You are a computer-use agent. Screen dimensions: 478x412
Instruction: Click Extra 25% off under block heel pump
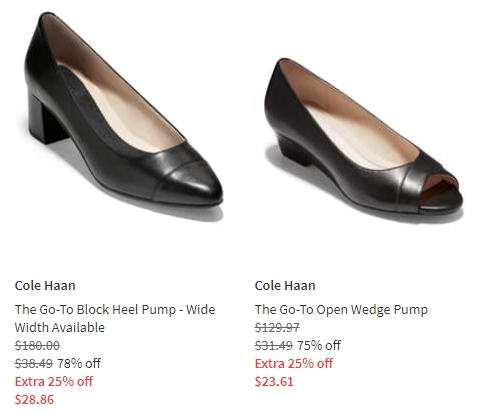point(54,381)
